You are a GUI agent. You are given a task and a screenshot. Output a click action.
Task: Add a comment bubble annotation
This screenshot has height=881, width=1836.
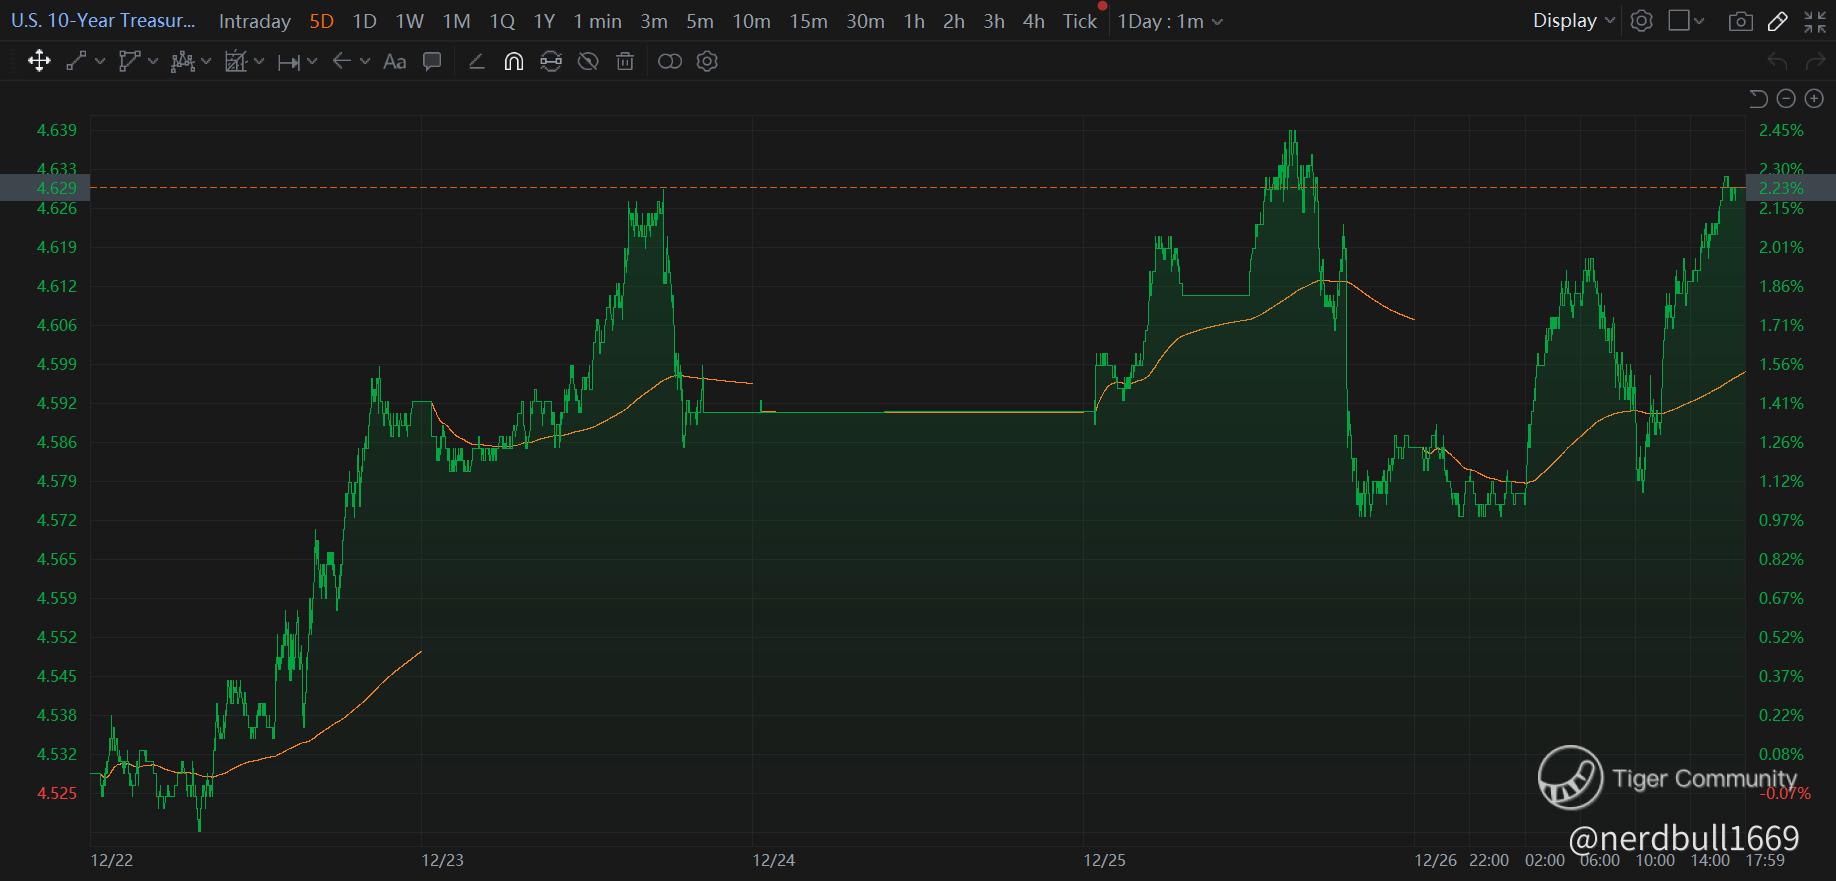coord(432,62)
